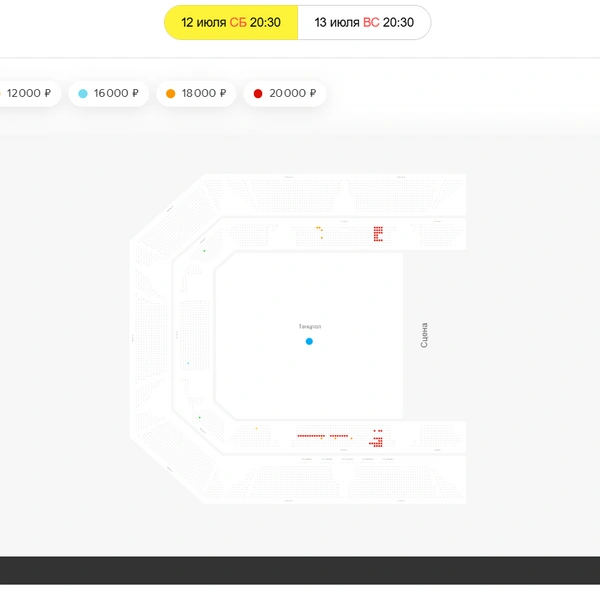Viewport: 600px width, 600px height.
Task: Select the small blue seat in the left stand
Action: click(188, 363)
